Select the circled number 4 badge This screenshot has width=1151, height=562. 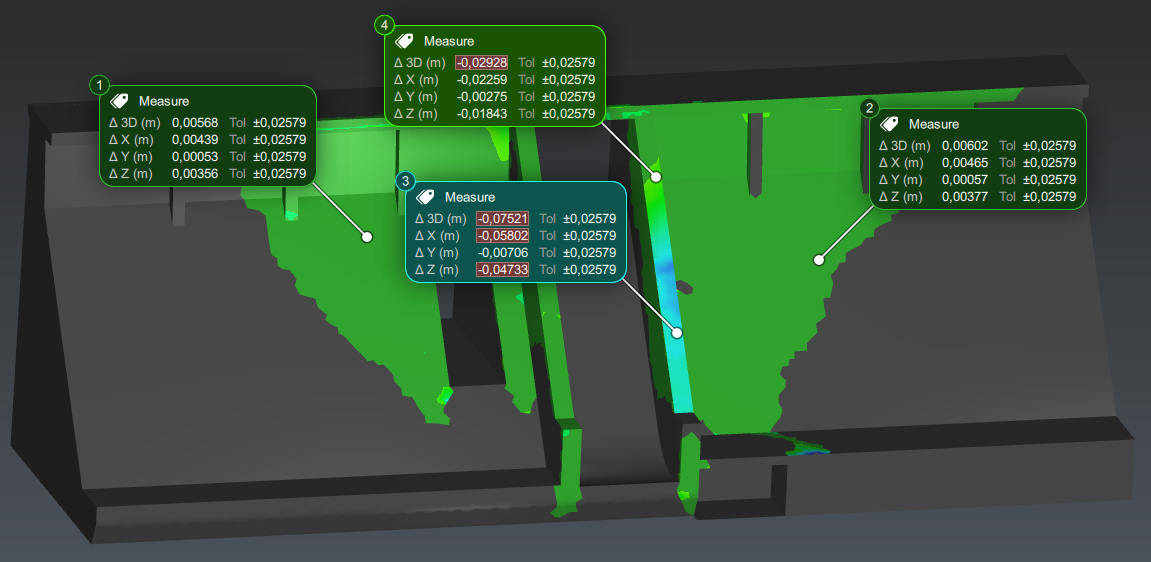coord(384,25)
